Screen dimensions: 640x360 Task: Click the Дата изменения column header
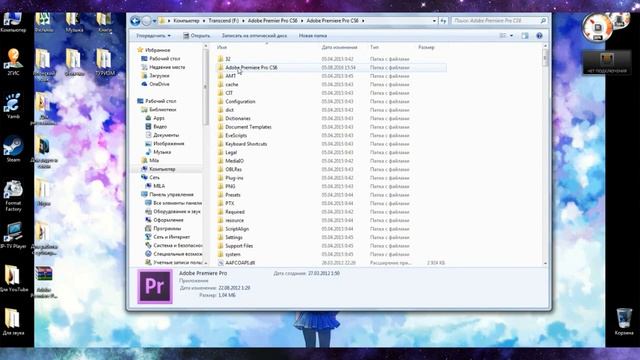coord(339,47)
